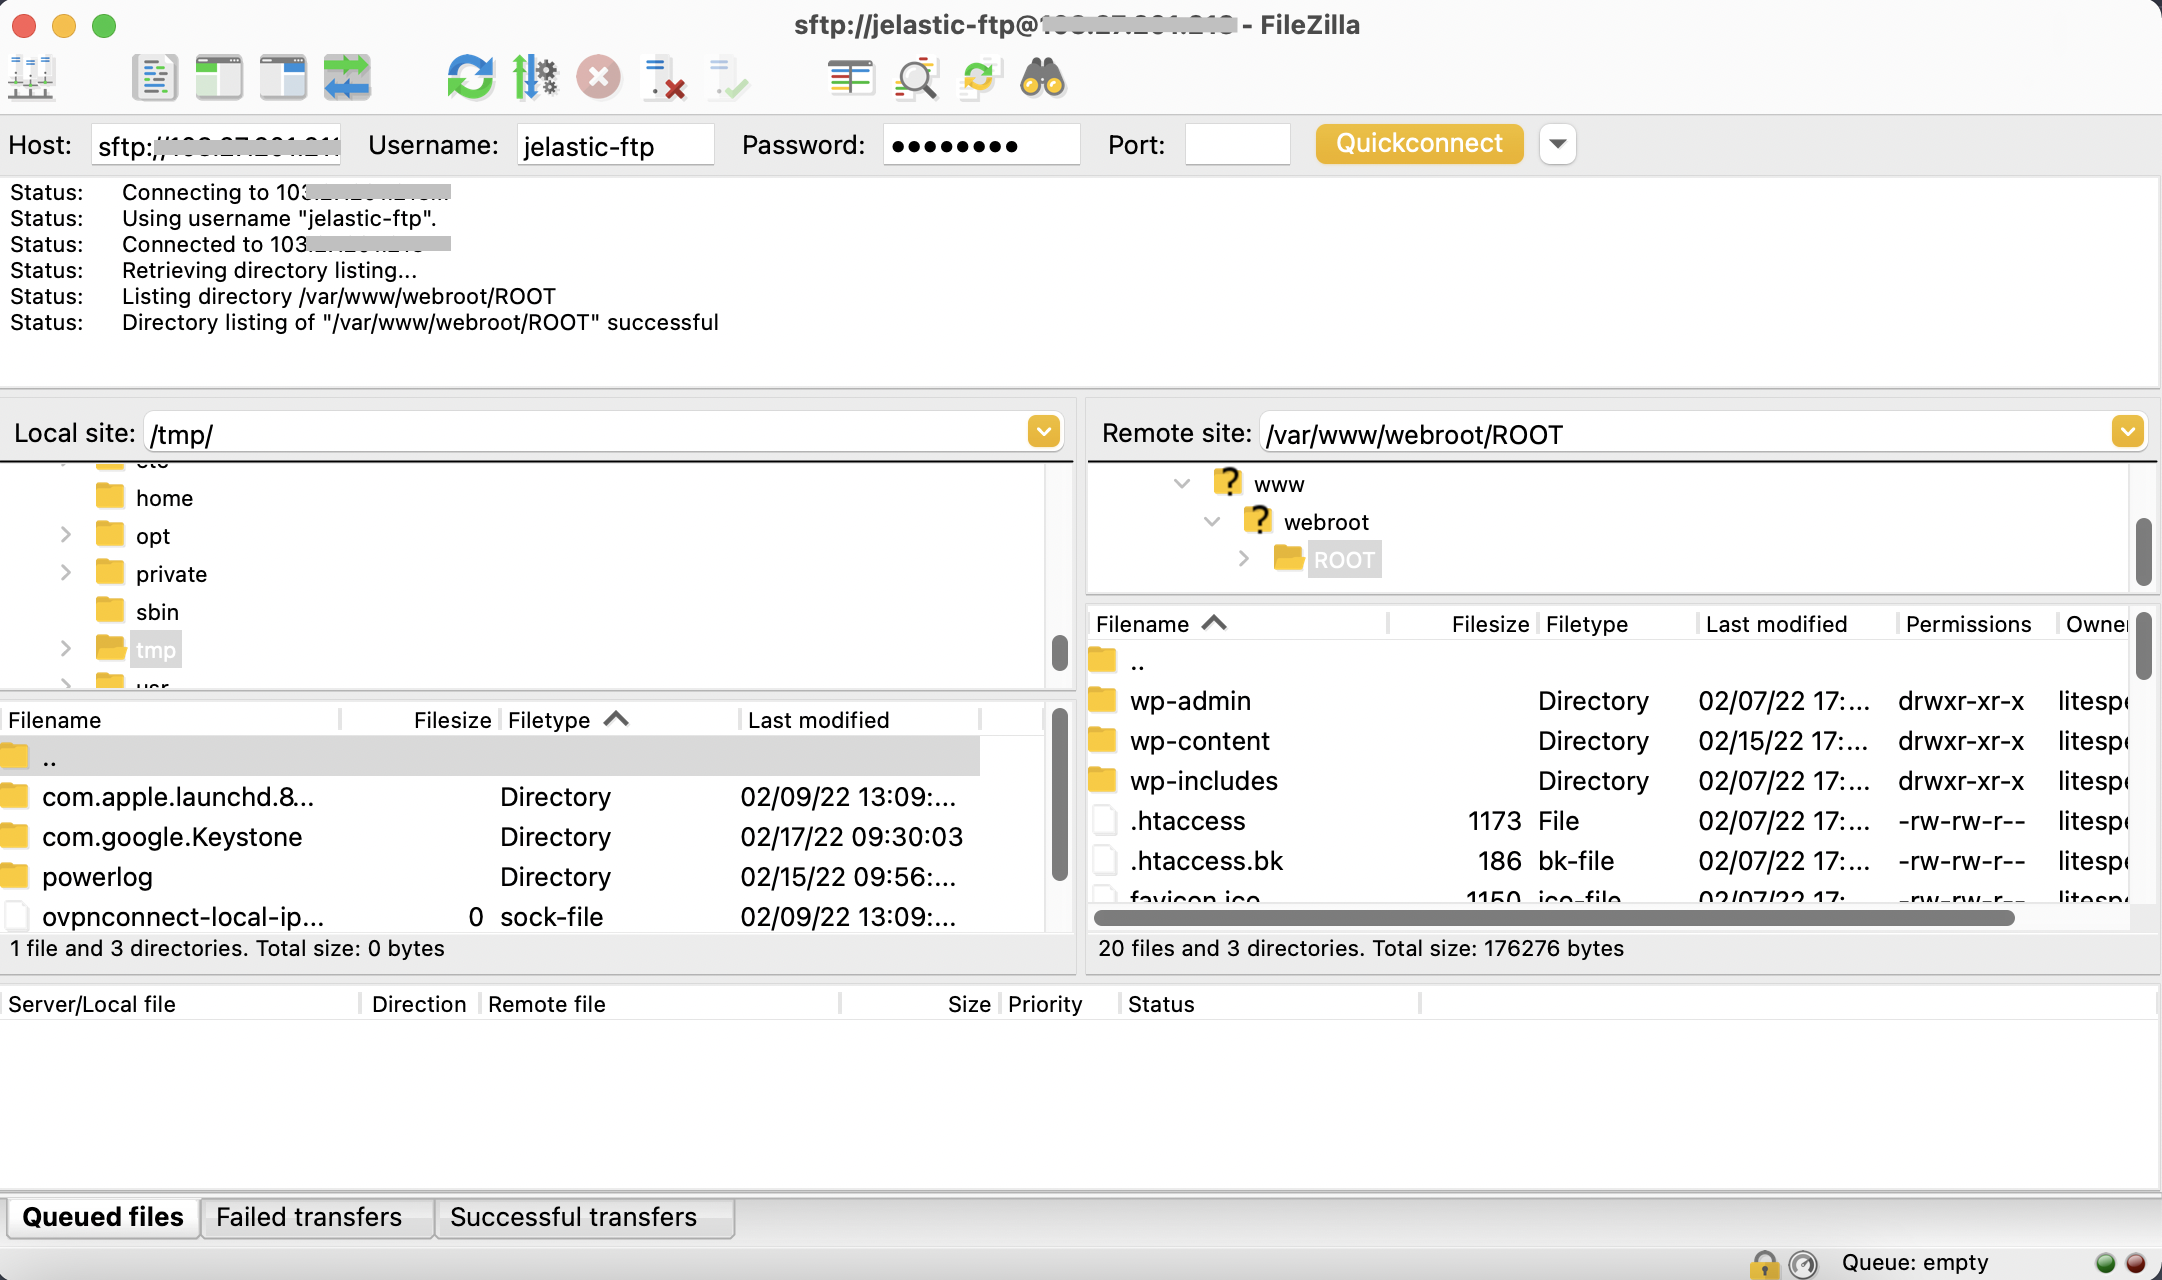This screenshot has width=2162, height=1280.
Task: Open parent directory in remote file list
Action: pyautogui.click(x=1608, y=661)
